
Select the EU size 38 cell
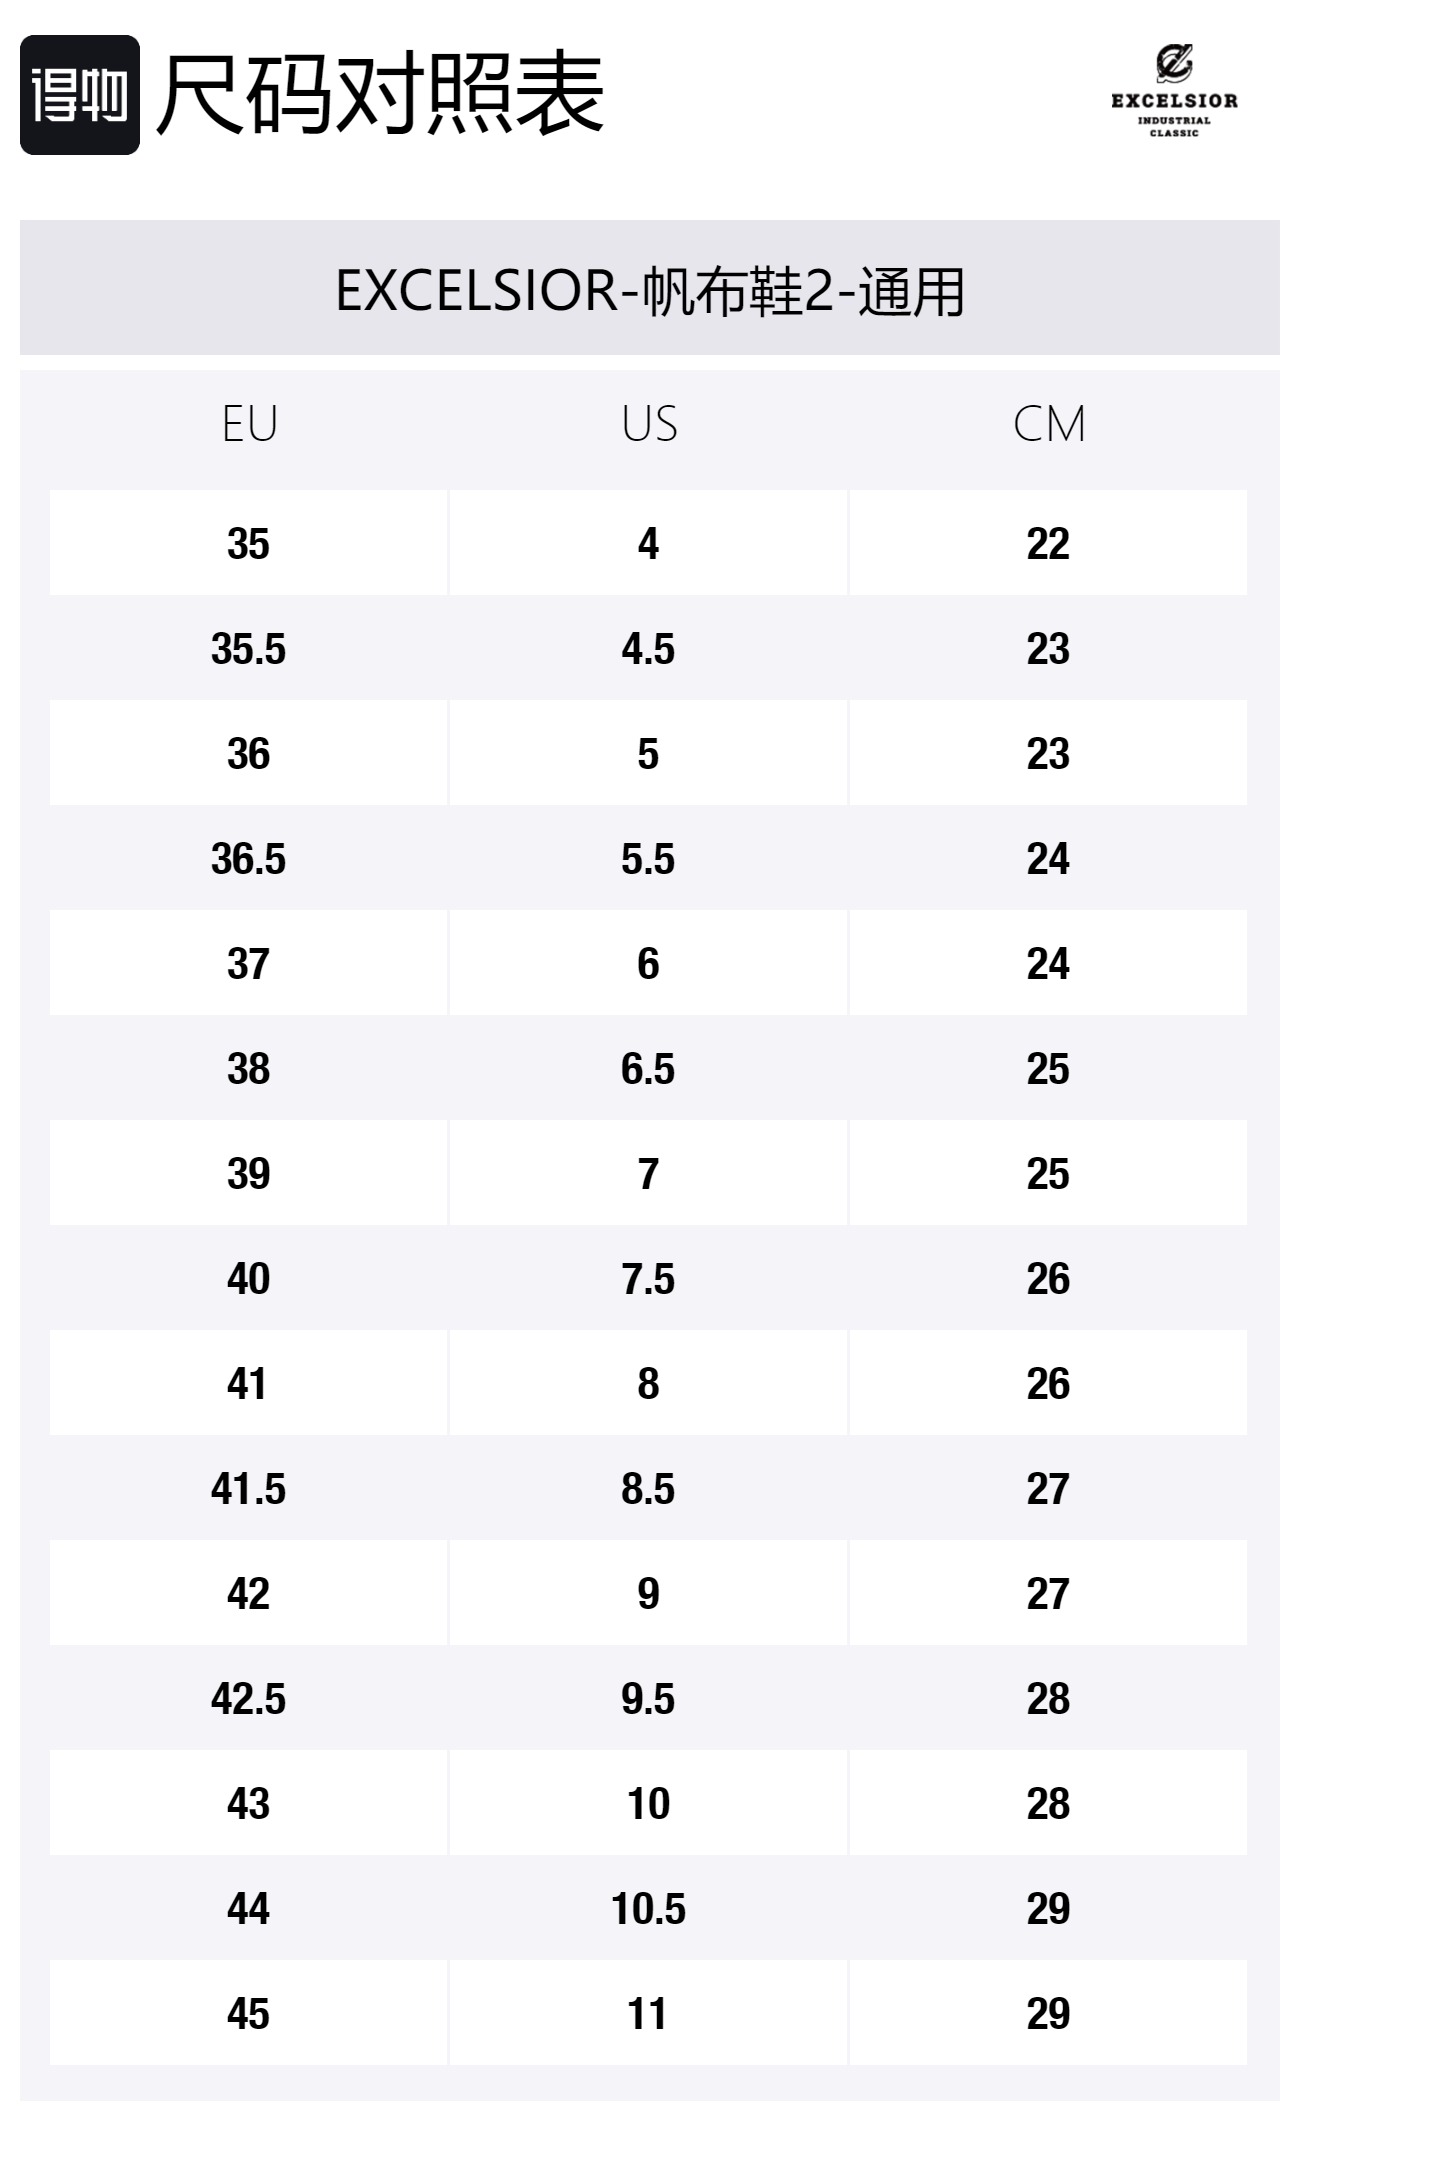pos(248,1069)
